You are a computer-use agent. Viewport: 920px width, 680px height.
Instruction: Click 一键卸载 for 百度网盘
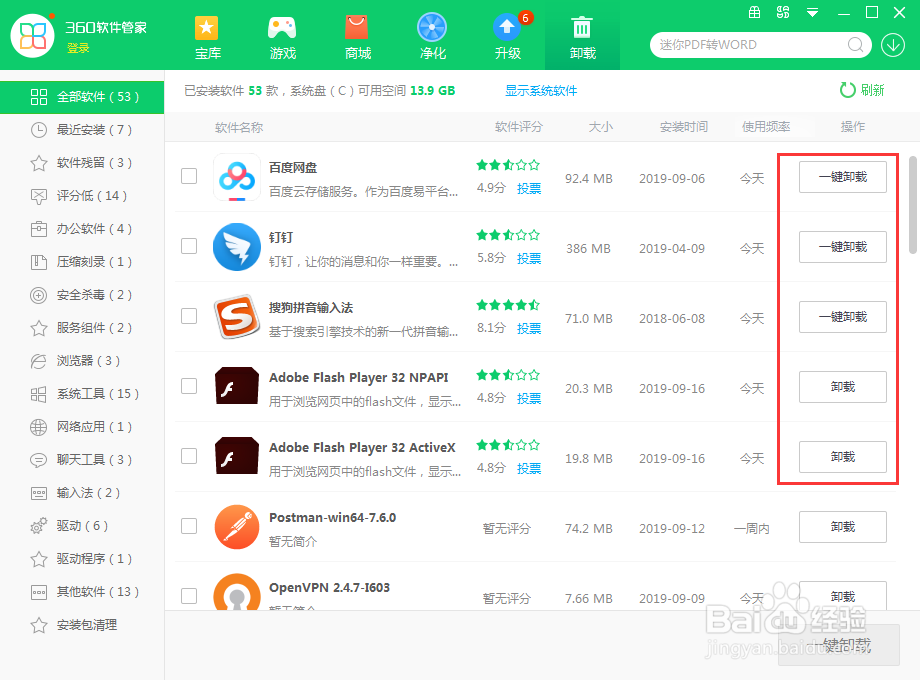point(842,176)
